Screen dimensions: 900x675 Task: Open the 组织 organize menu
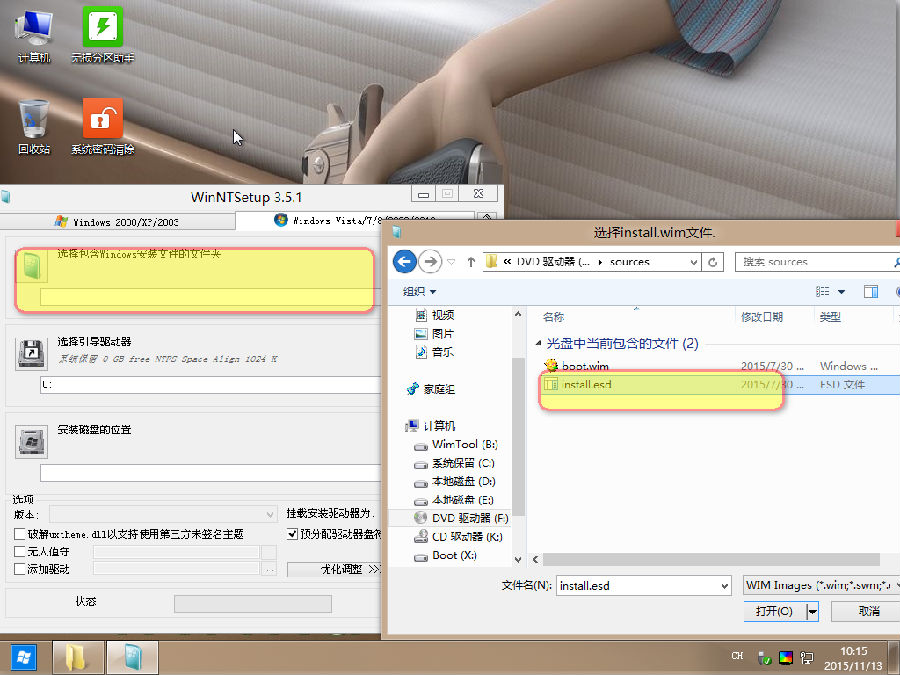(x=419, y=292)
